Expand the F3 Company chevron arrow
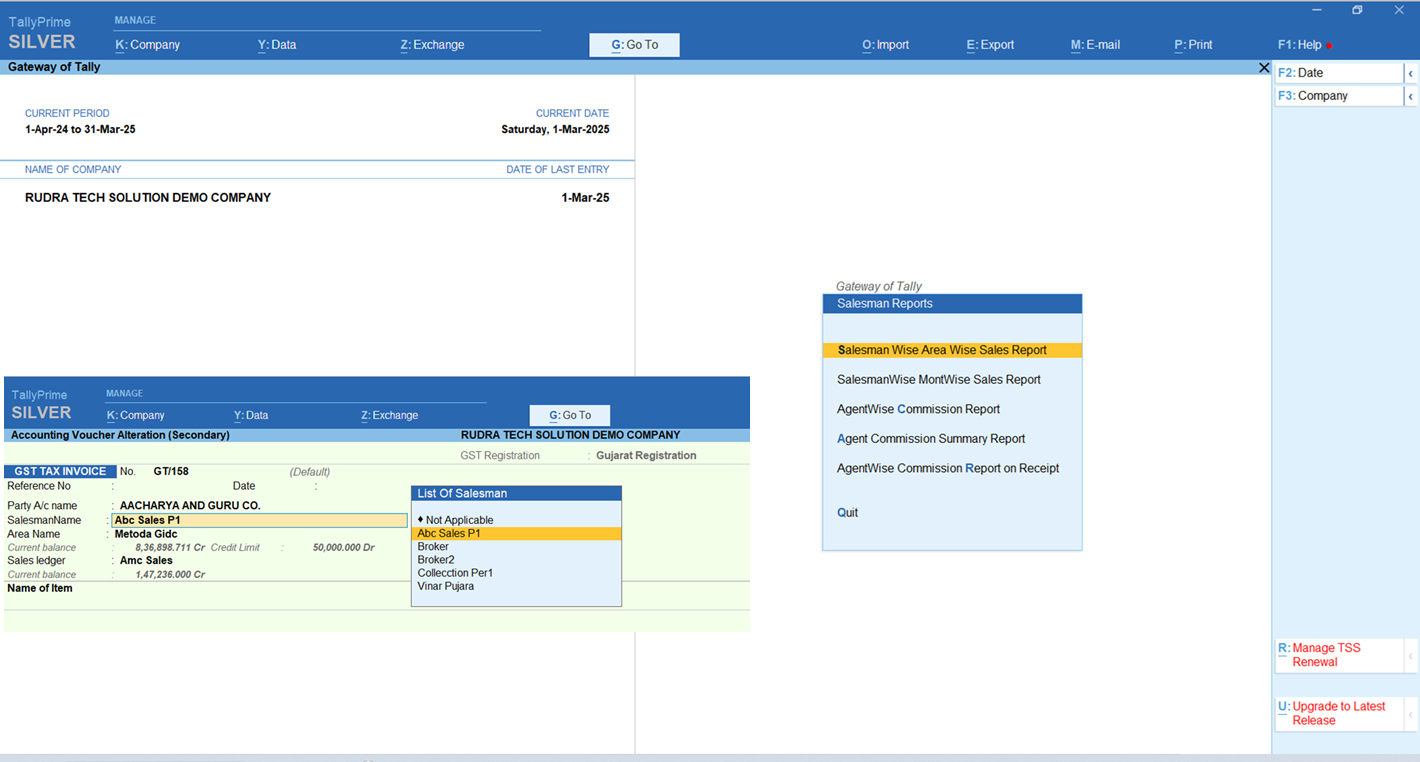The image size is (1420, 762). click(1410, 96)
